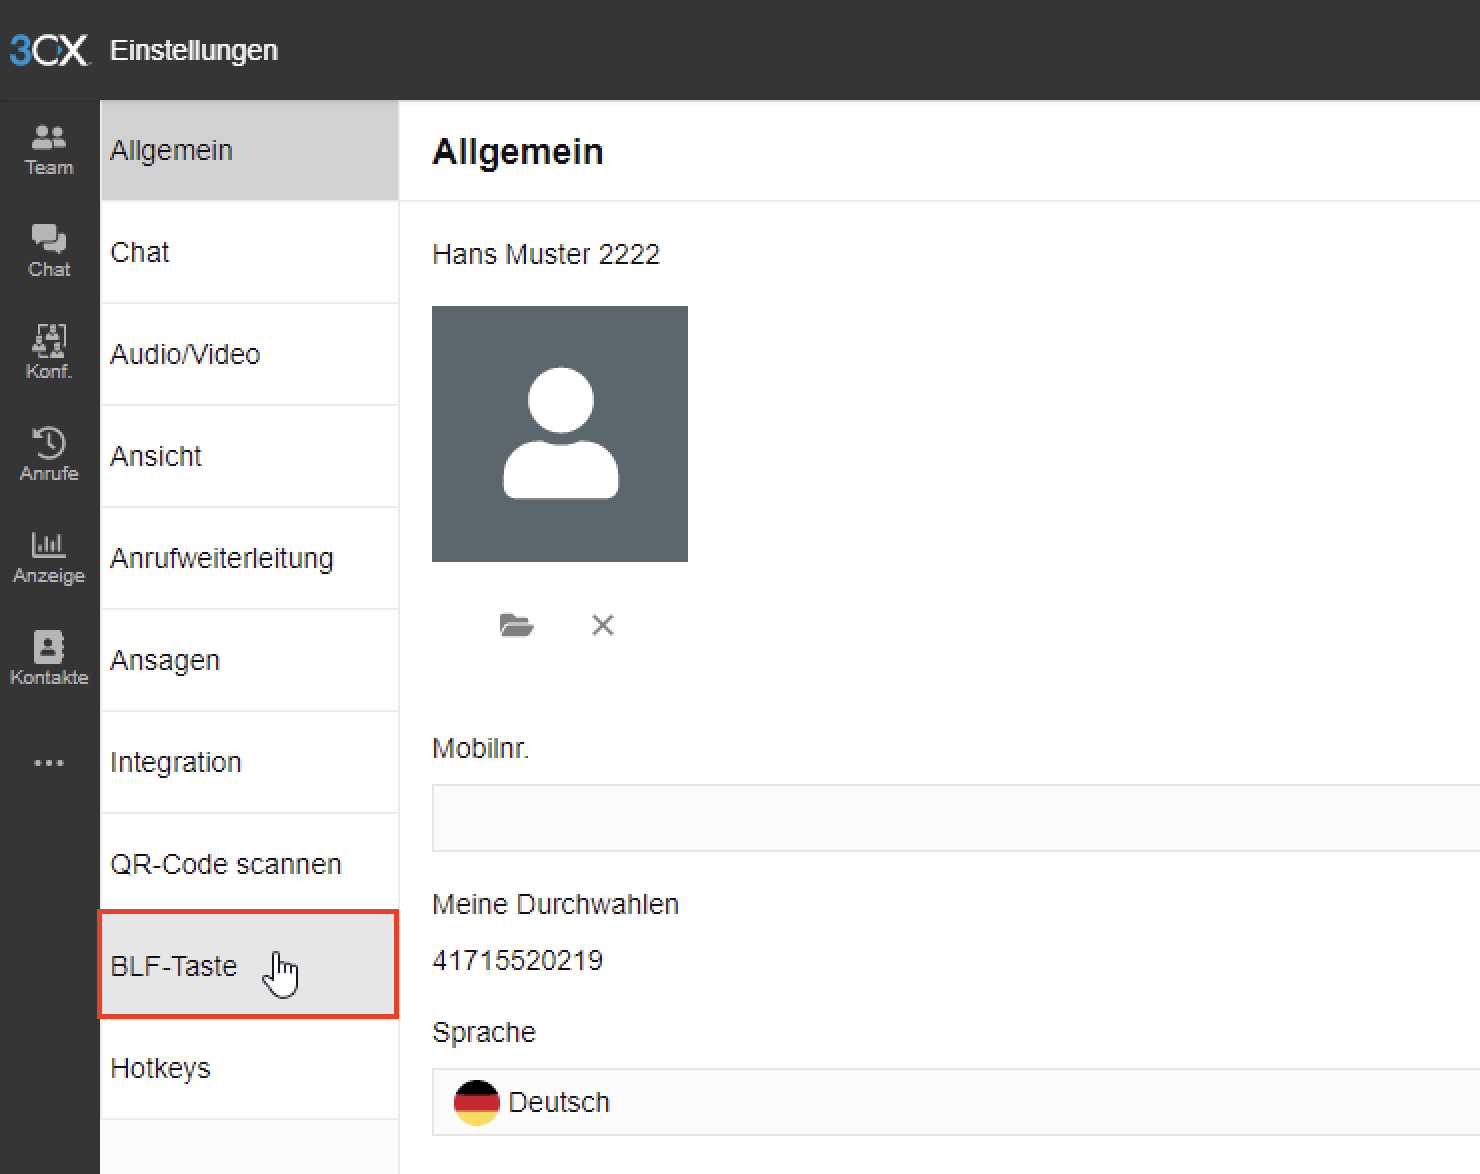Remove profile picture with X icon
The height and width of the screenshot is (1174, 1480).
[602, 626]
